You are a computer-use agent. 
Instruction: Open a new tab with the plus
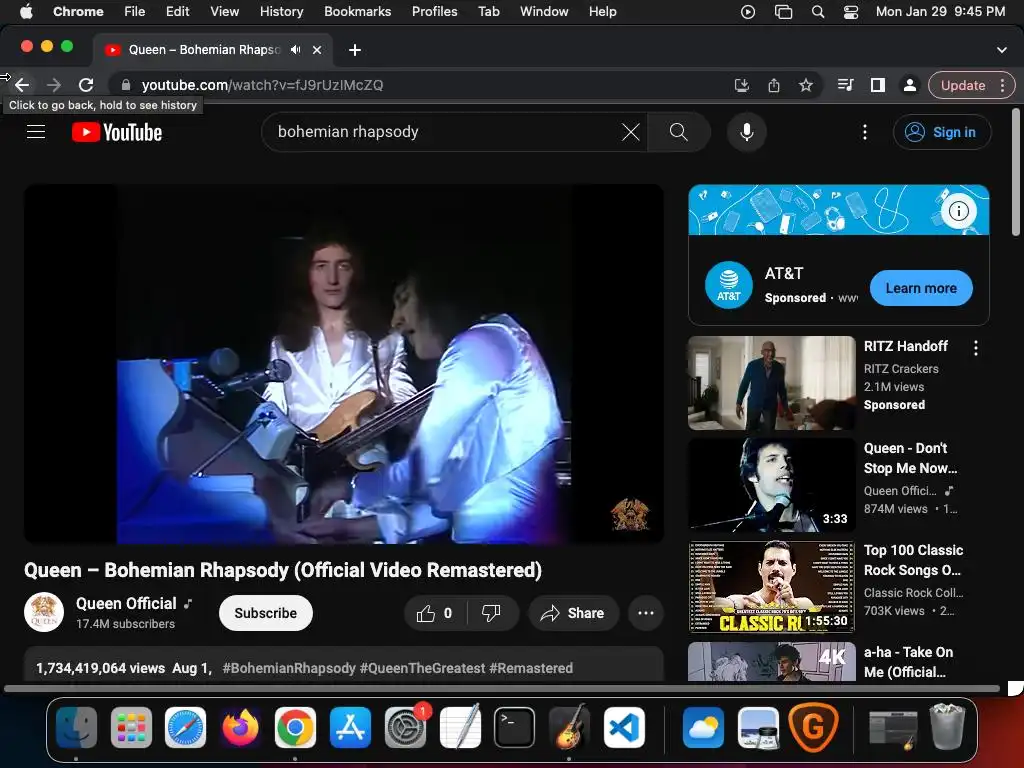tap(355, 50)
